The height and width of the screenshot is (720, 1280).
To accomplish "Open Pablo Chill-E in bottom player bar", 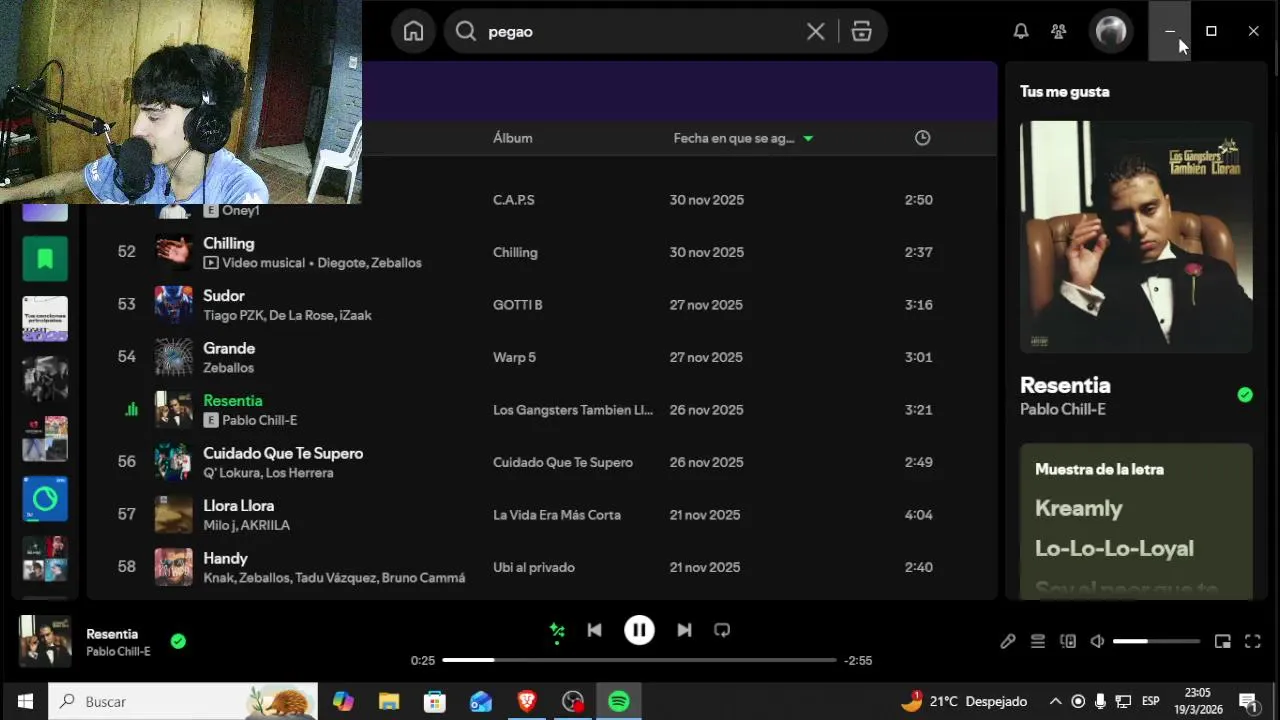I will [x=118, y=652].
